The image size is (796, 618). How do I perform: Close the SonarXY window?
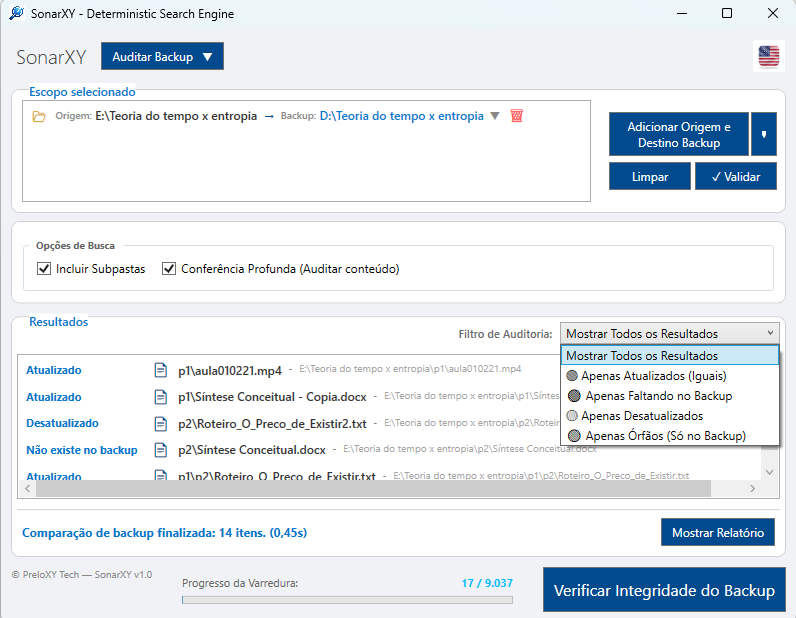click(x=773, y=13)
